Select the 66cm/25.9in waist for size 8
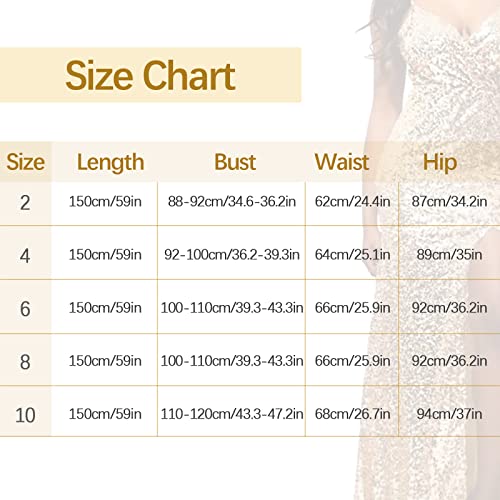500x500 pixels. pyautogui.click(x=352, y=361)
